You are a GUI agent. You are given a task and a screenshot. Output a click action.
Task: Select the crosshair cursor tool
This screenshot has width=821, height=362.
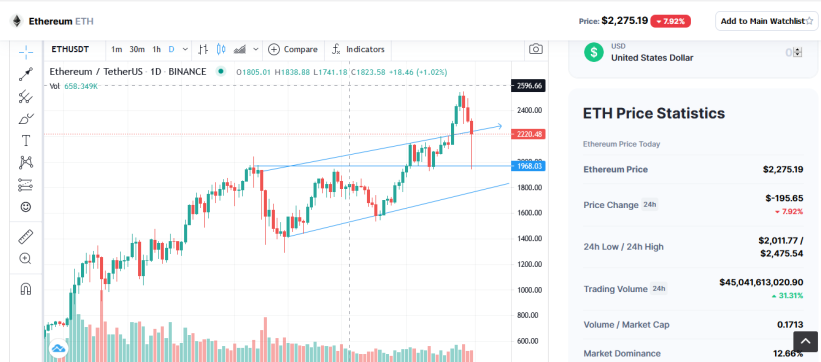[x=26, y=51]
